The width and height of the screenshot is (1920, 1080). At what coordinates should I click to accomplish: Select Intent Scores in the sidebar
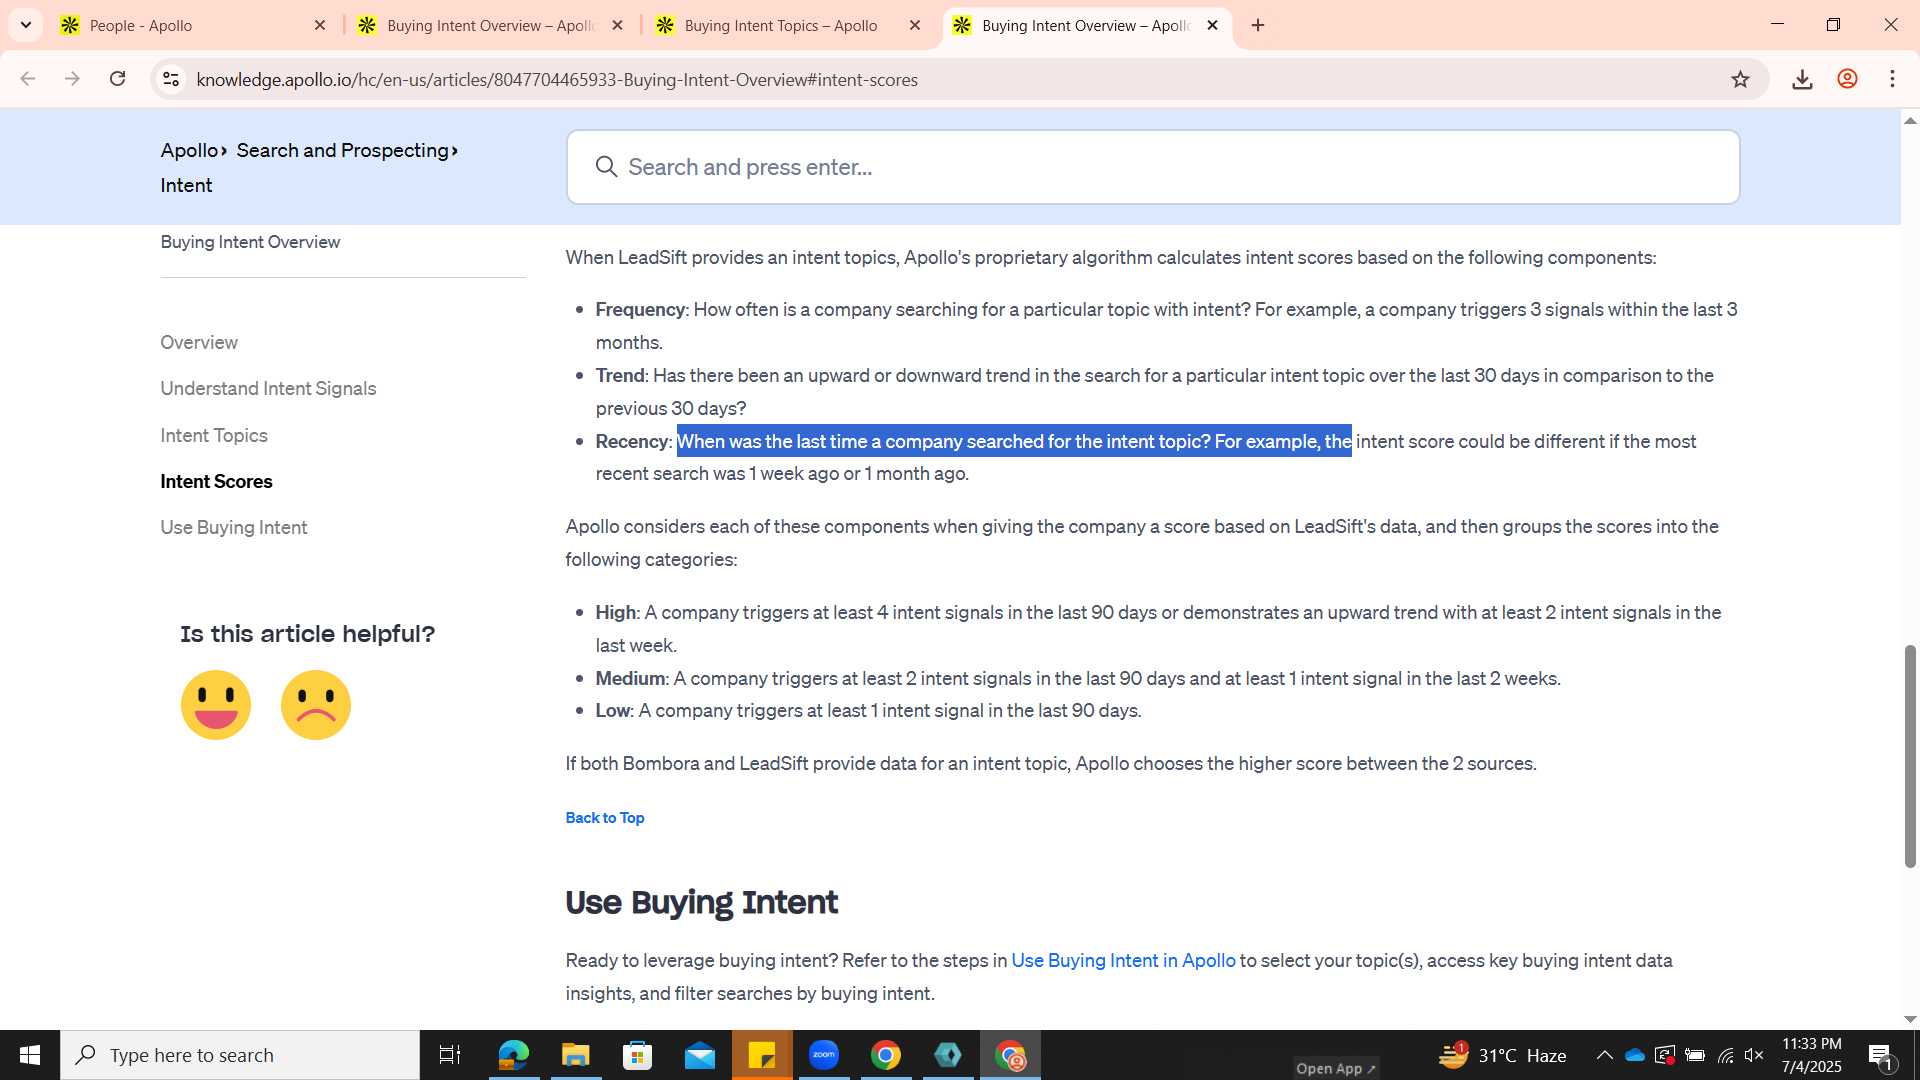(x=216, y=481)
